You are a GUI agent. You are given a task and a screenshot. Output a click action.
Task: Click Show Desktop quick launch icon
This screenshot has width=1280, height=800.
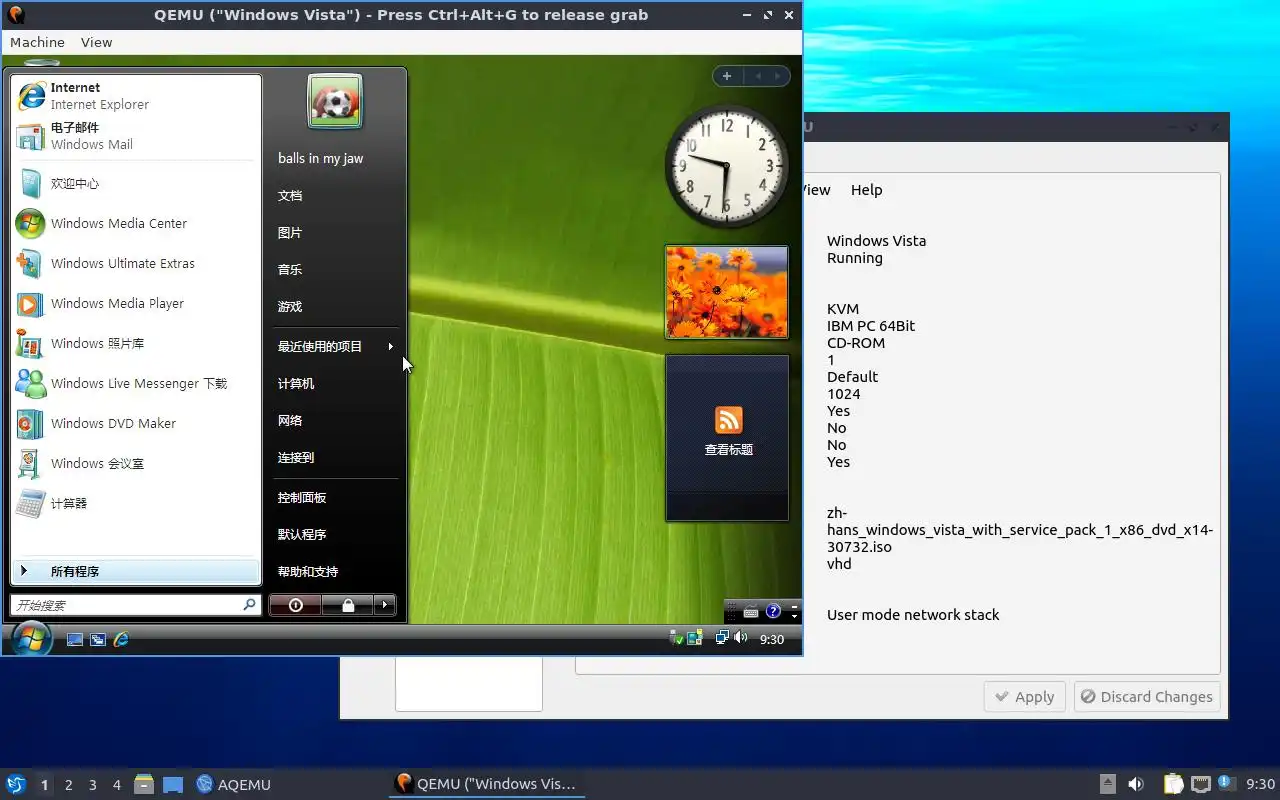click(75, 639)
